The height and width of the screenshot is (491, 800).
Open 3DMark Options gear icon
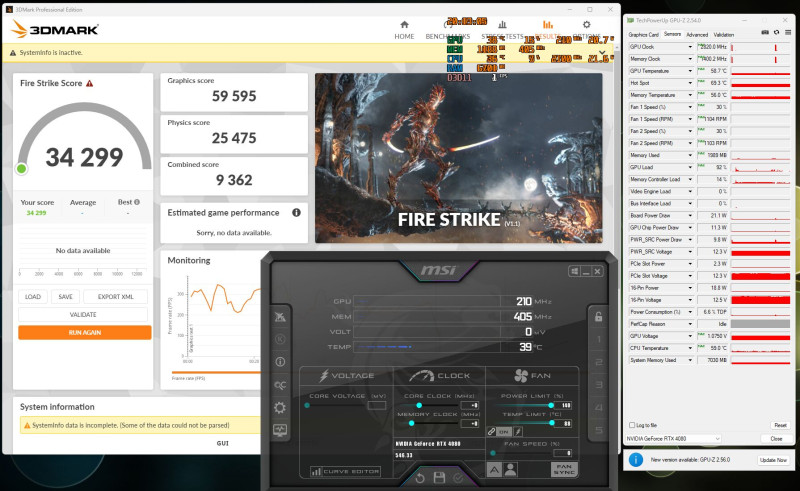coord(587,24)
